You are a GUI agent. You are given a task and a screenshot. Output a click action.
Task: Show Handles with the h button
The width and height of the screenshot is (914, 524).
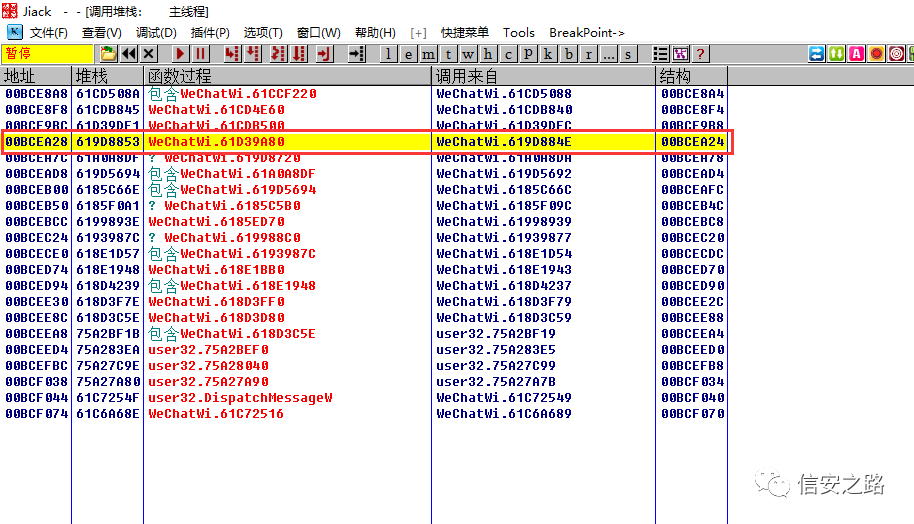coord(488,54)
